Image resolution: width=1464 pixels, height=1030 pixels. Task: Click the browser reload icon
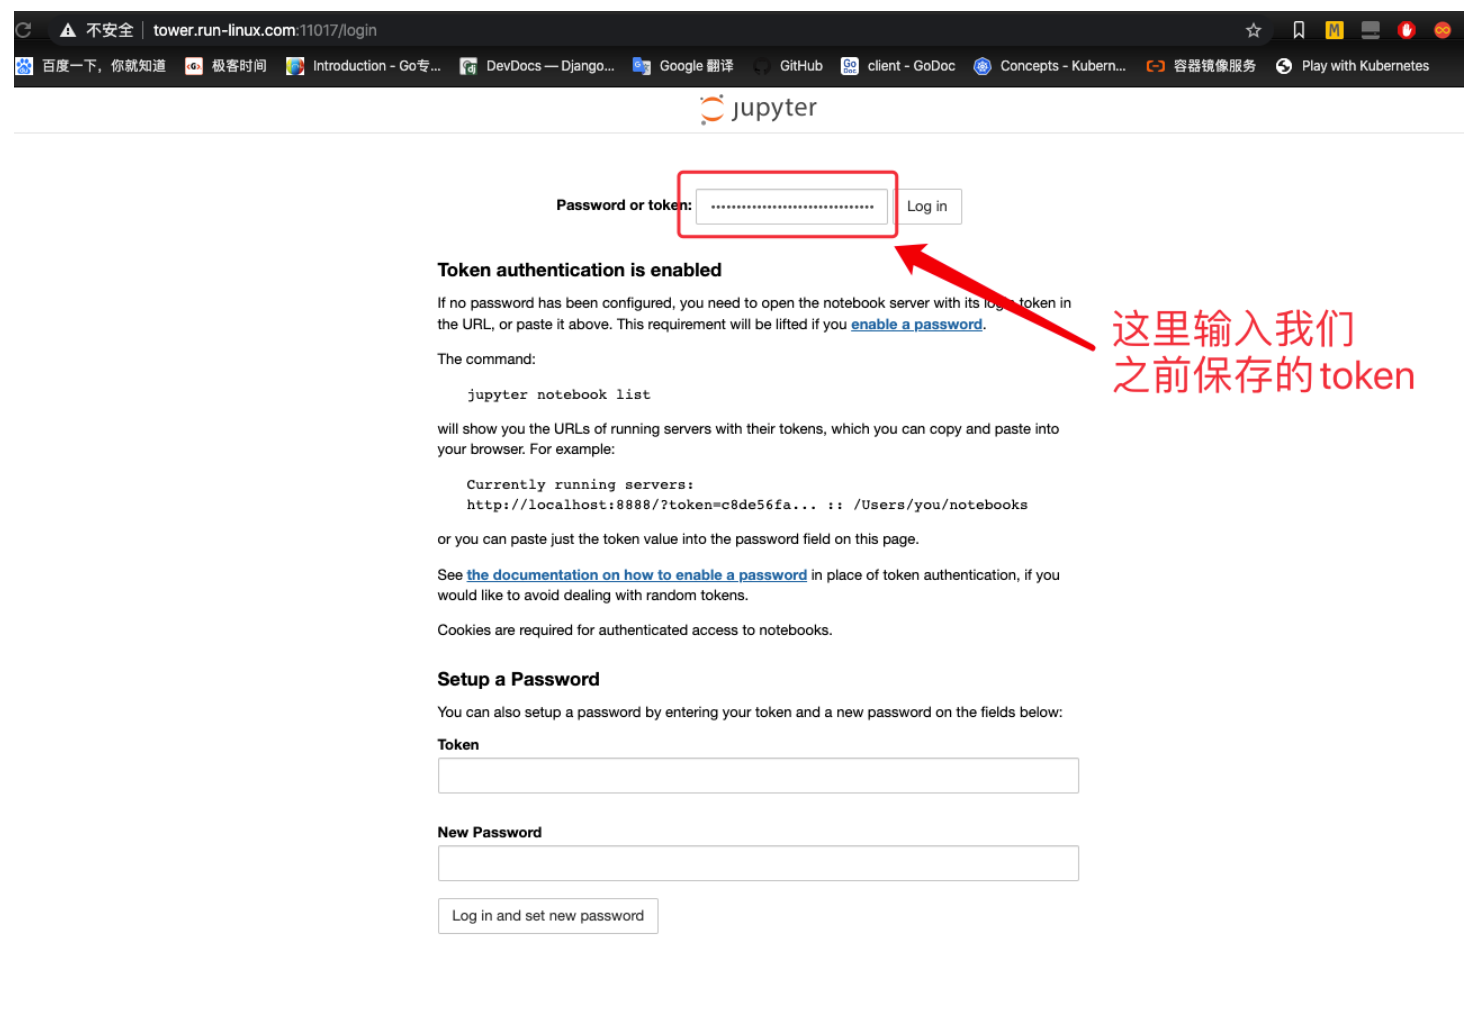click(x=23, y=30)
